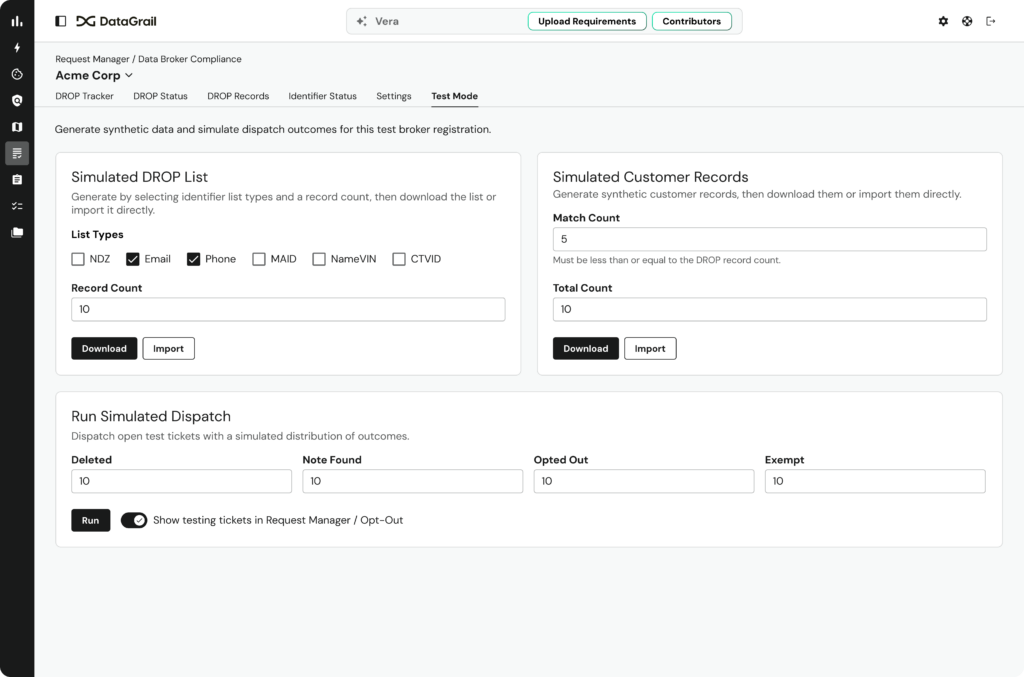Click the help lifebuoy icon

click(967, 22)
